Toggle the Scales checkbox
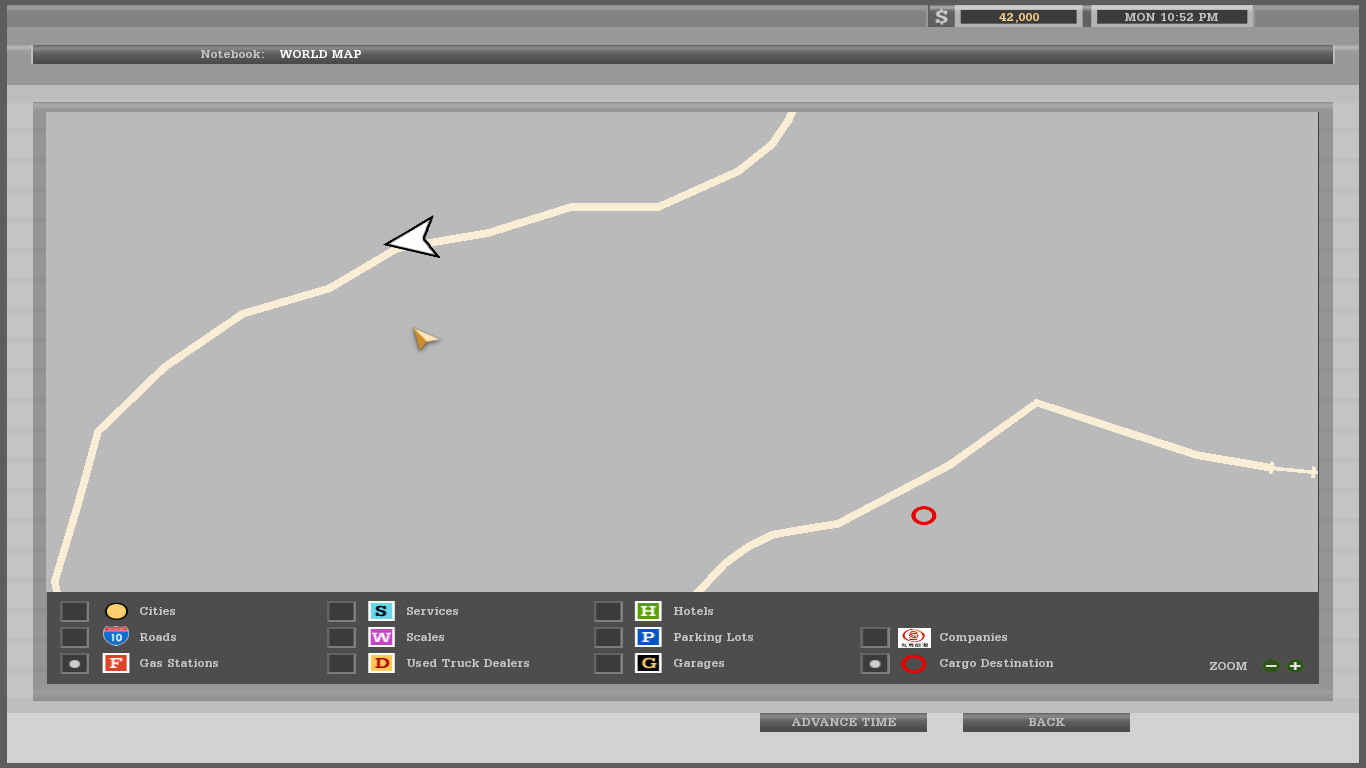The image size is (1366, 768). [x=342, y=637]
